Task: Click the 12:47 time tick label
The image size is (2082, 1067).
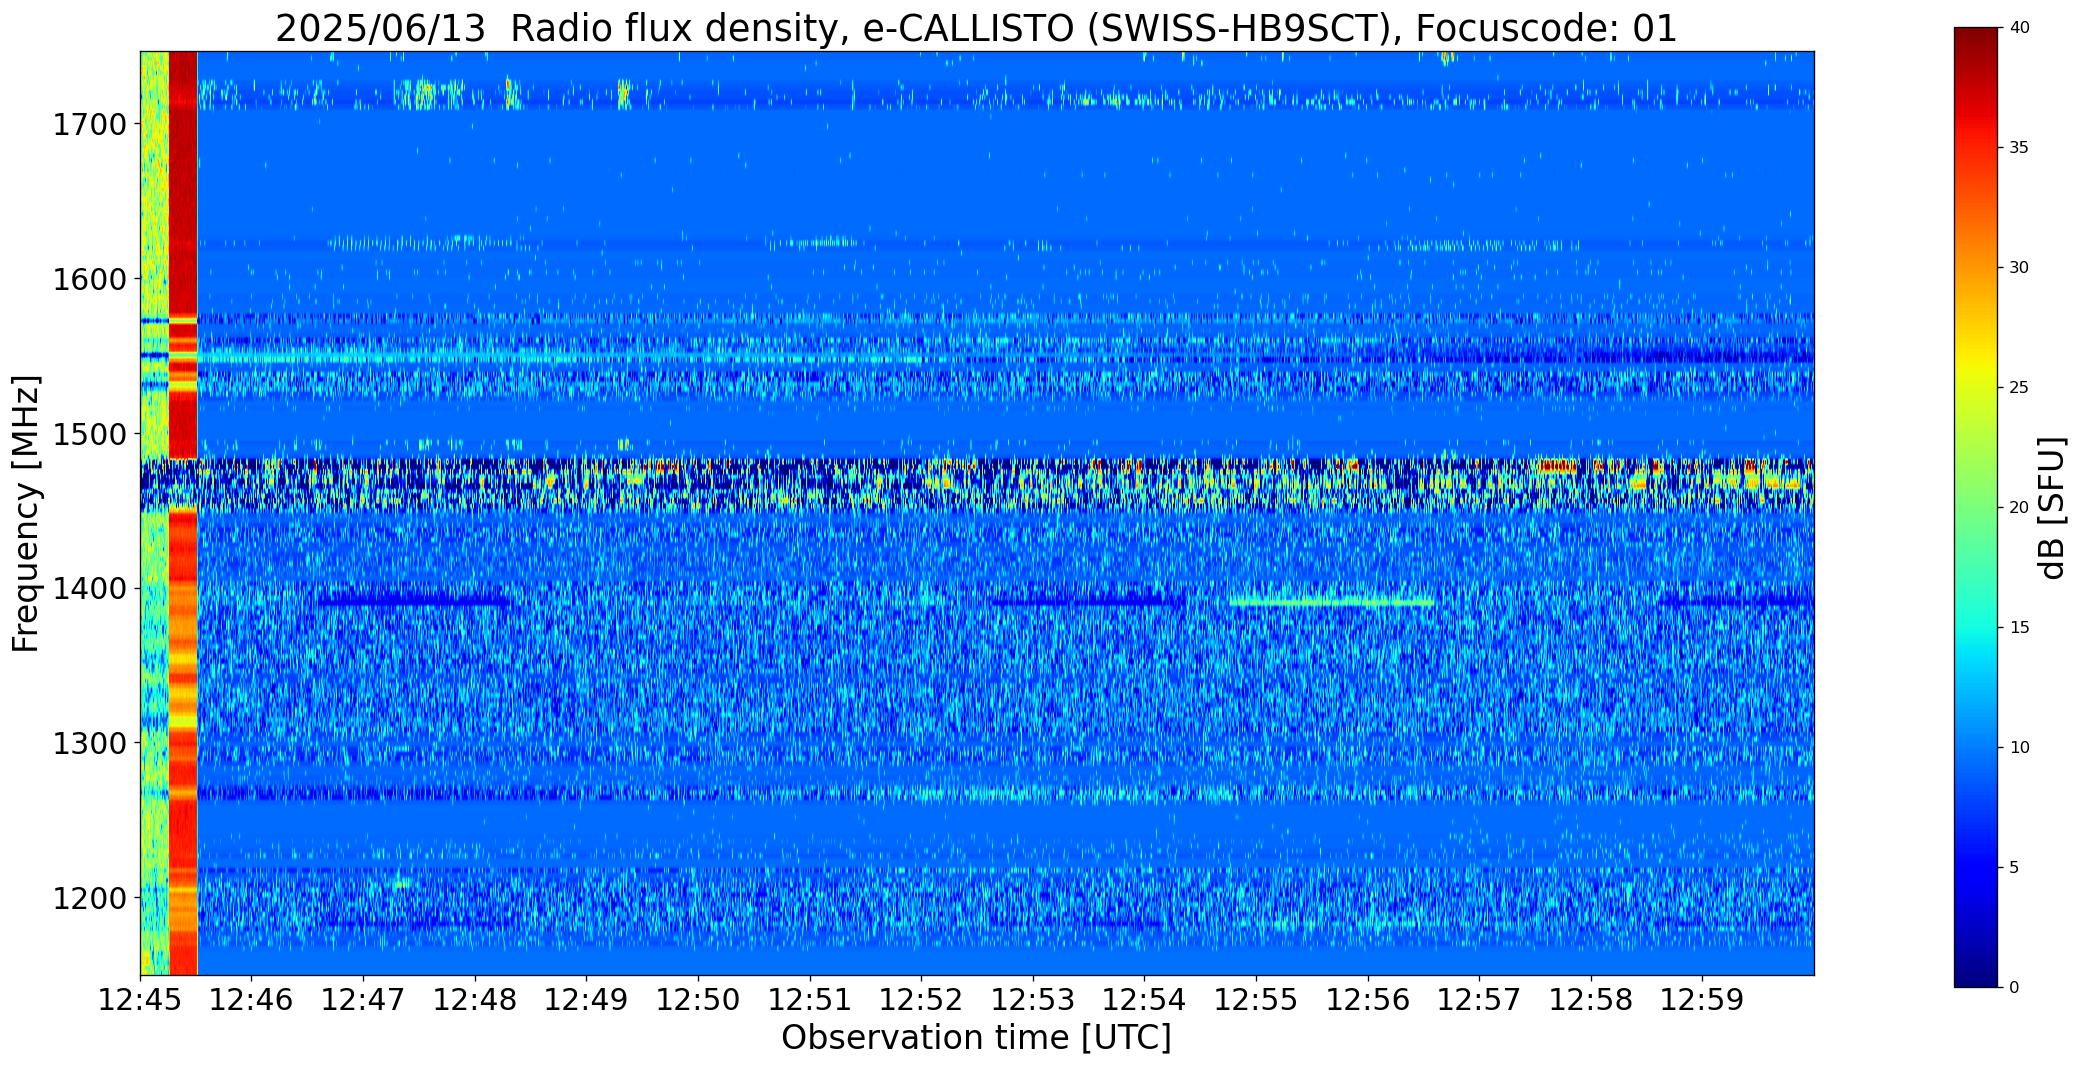Action: point(364,999)
